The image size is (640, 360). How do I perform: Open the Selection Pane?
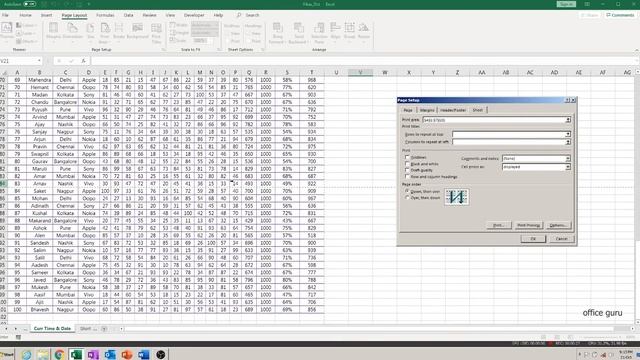point(319,33)
